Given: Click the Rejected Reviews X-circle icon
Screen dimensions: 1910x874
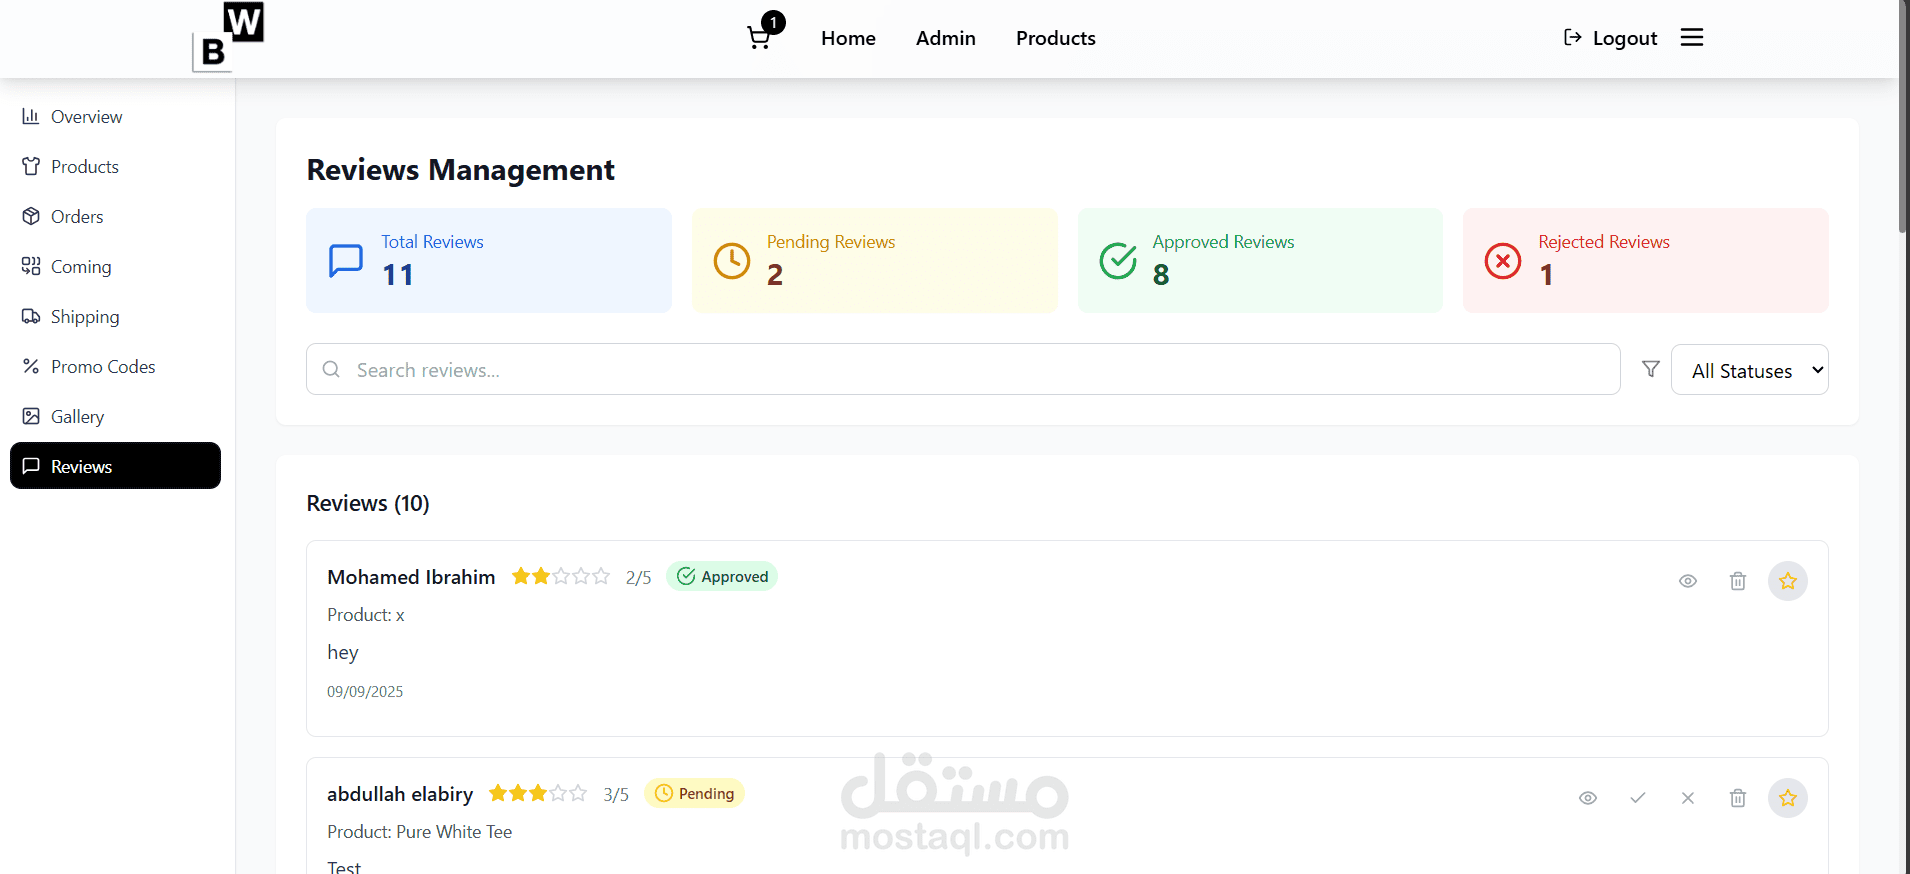Looking at the screenshot, I should coord(1503,261).
